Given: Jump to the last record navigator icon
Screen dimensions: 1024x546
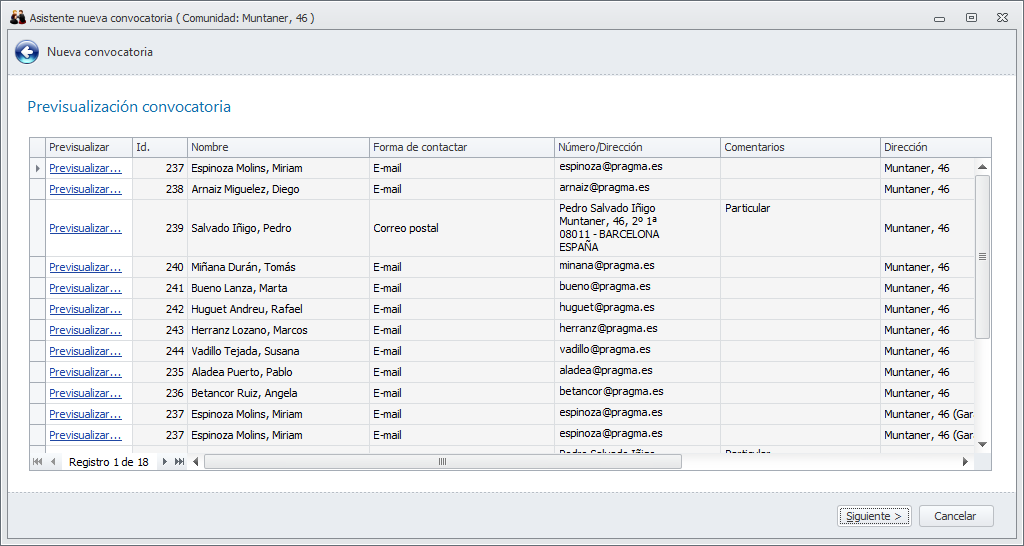Looking at the screenshot, I should pos(179,462).
